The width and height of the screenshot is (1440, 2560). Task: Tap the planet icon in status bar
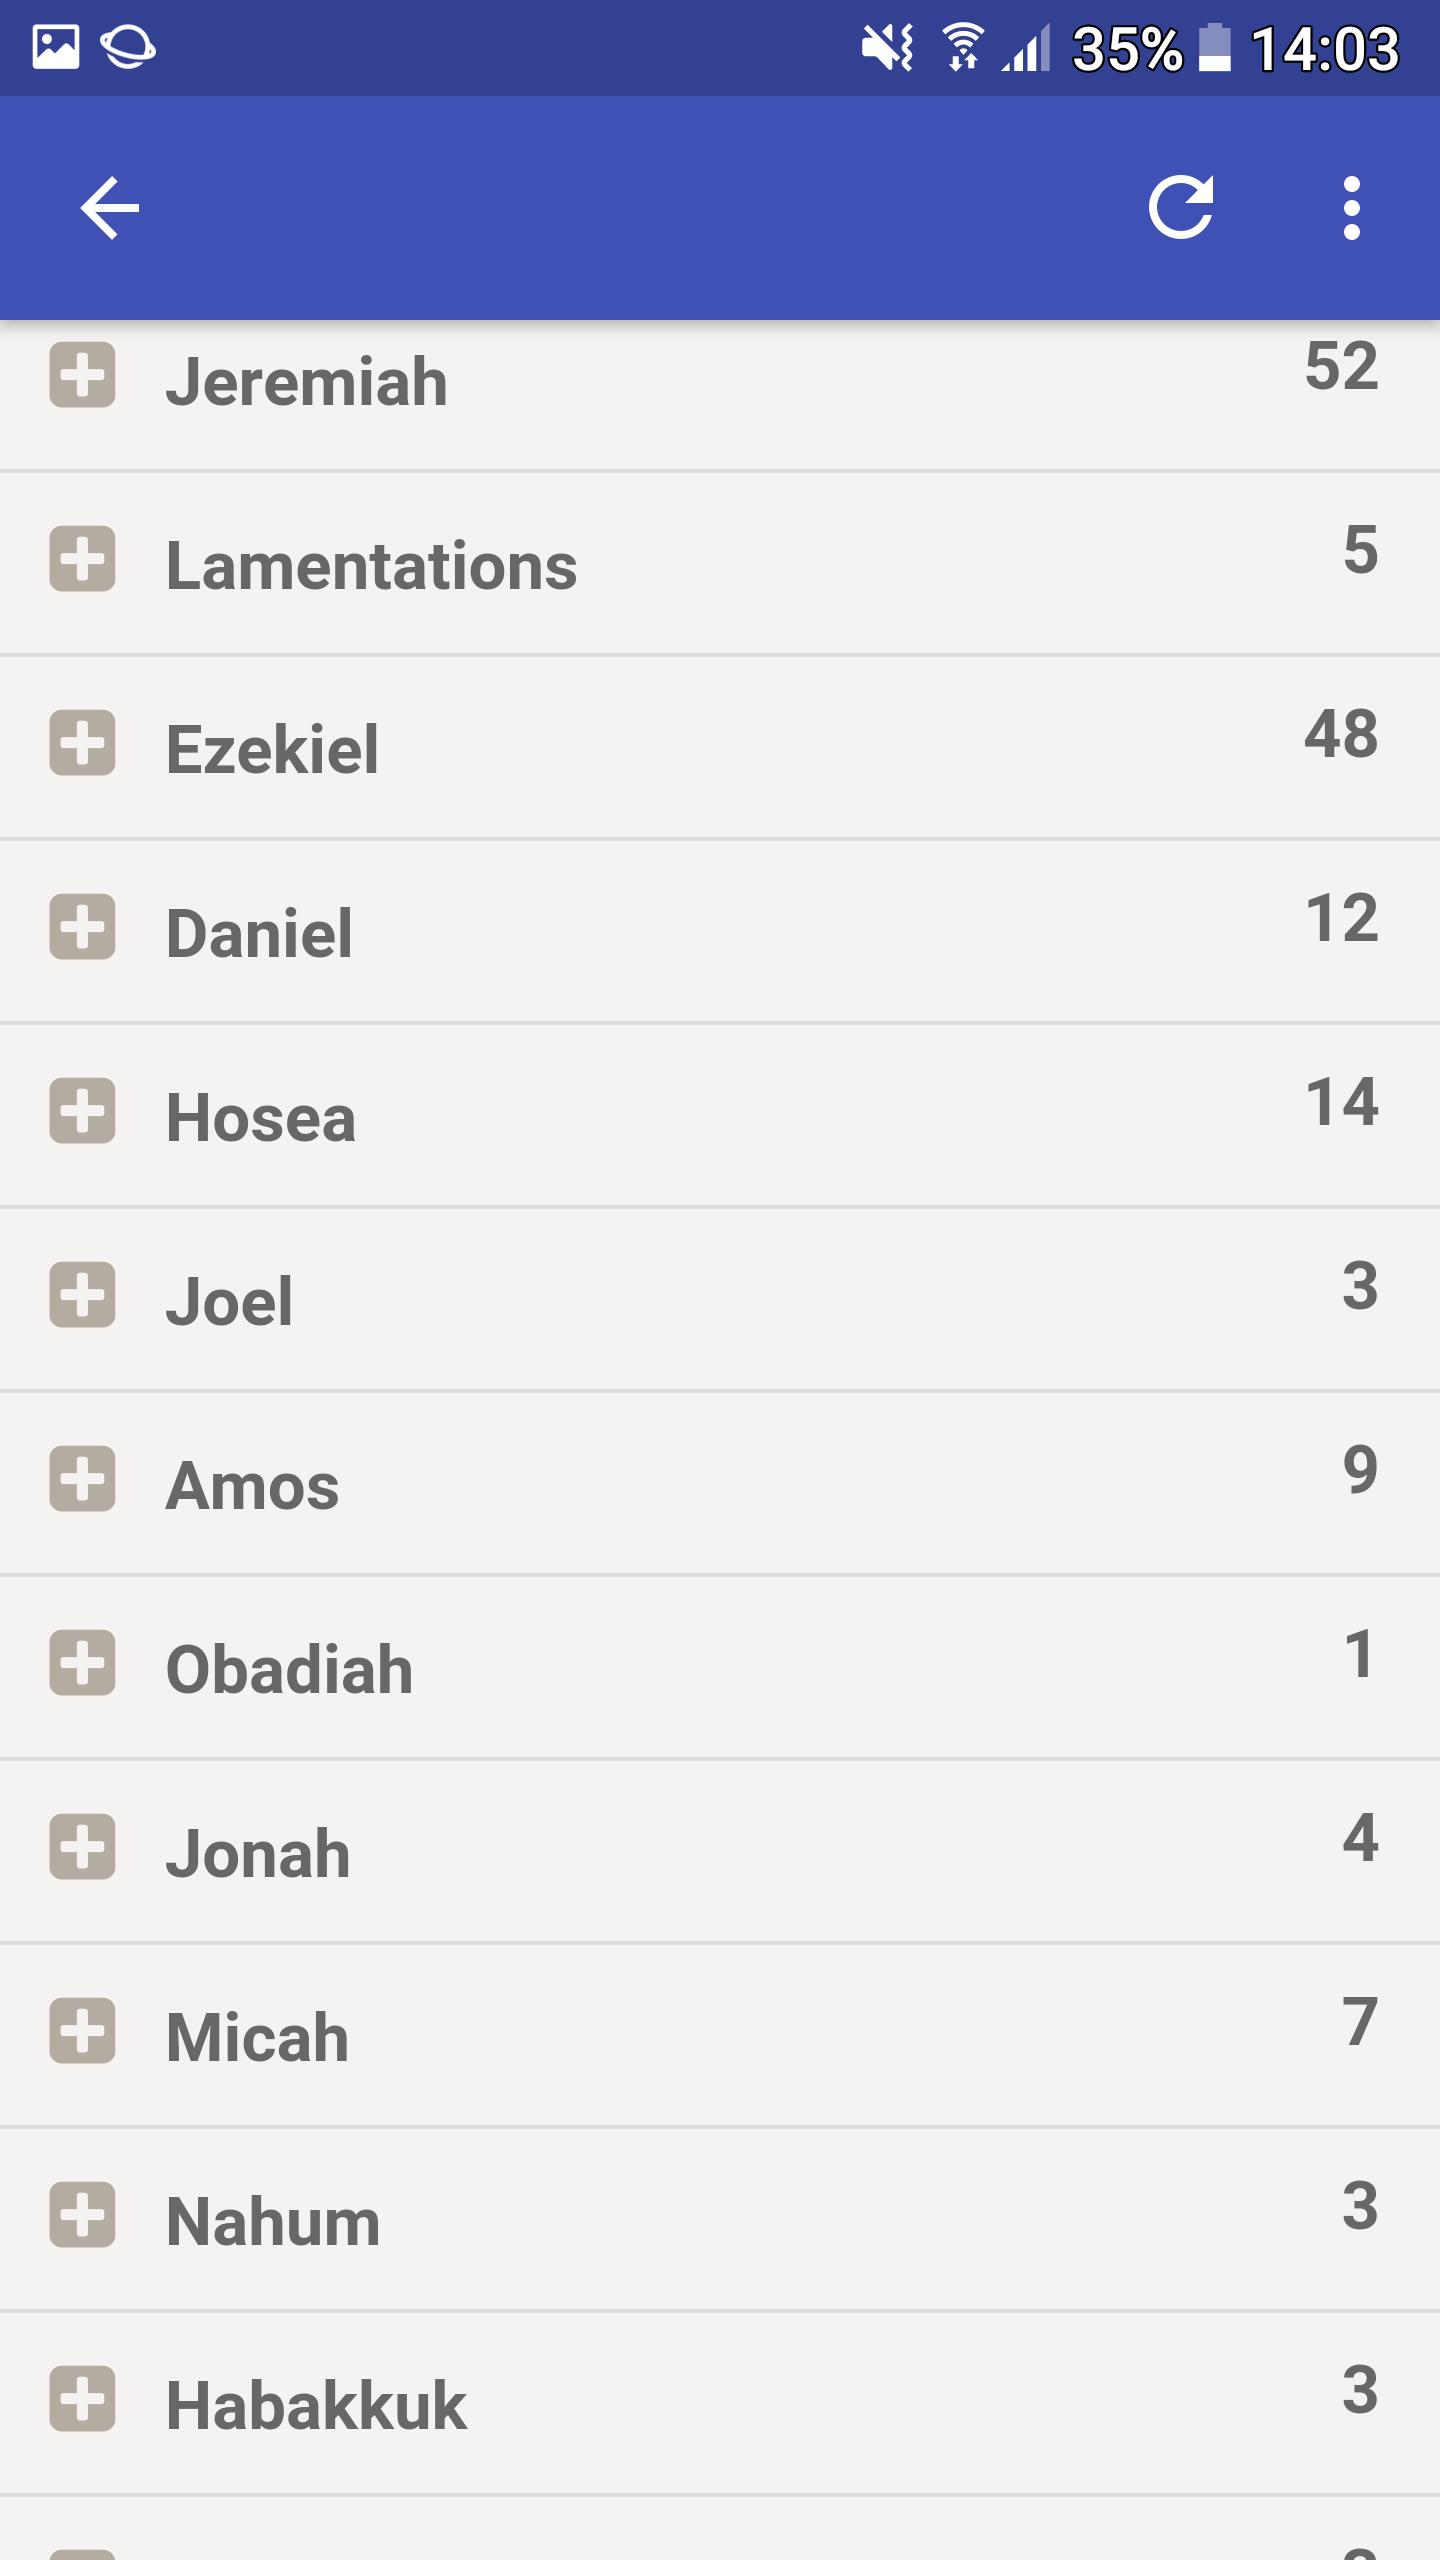pos(128,48)
